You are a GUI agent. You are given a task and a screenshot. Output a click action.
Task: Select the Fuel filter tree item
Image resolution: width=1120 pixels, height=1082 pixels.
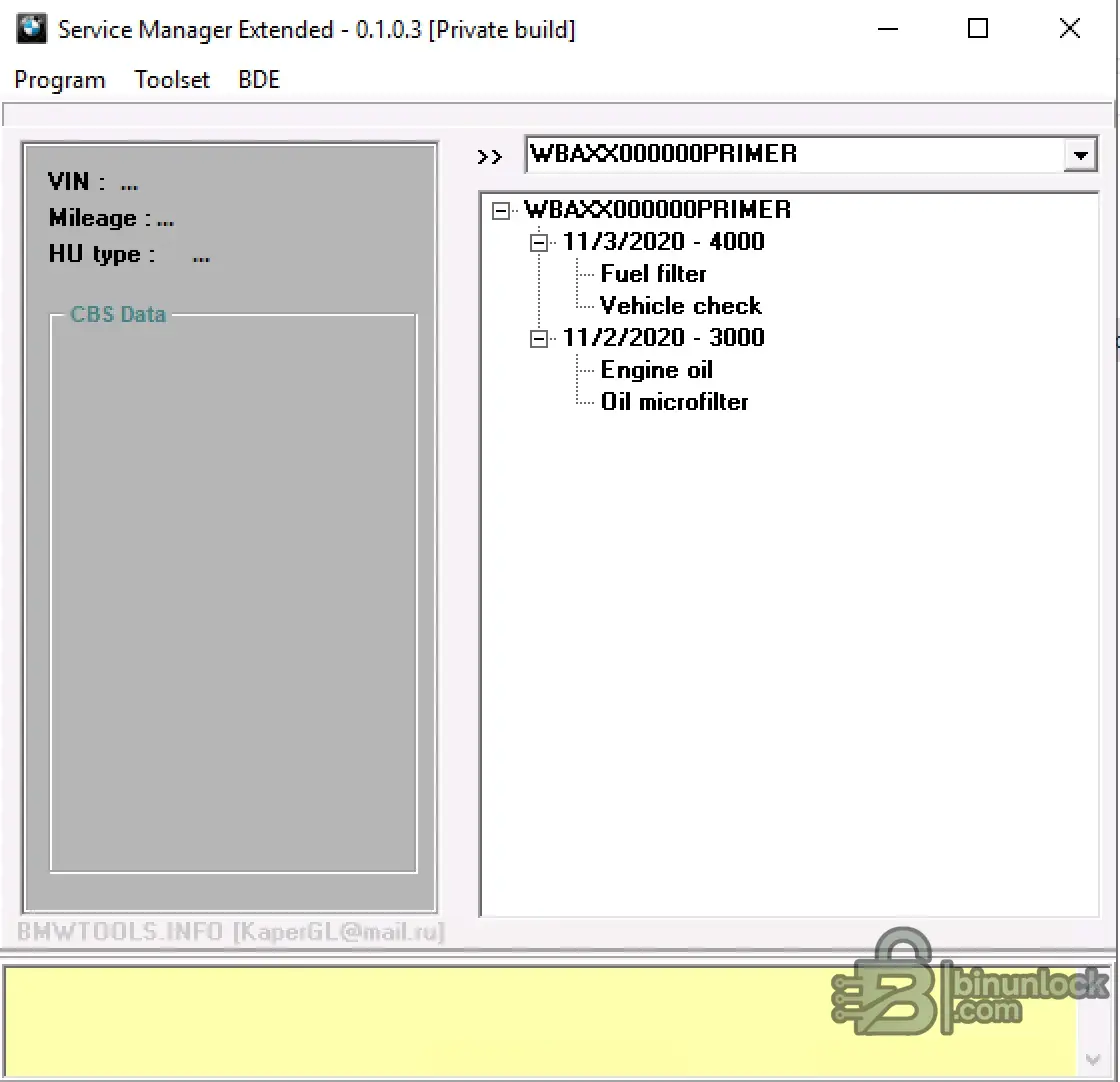point(653,274)
